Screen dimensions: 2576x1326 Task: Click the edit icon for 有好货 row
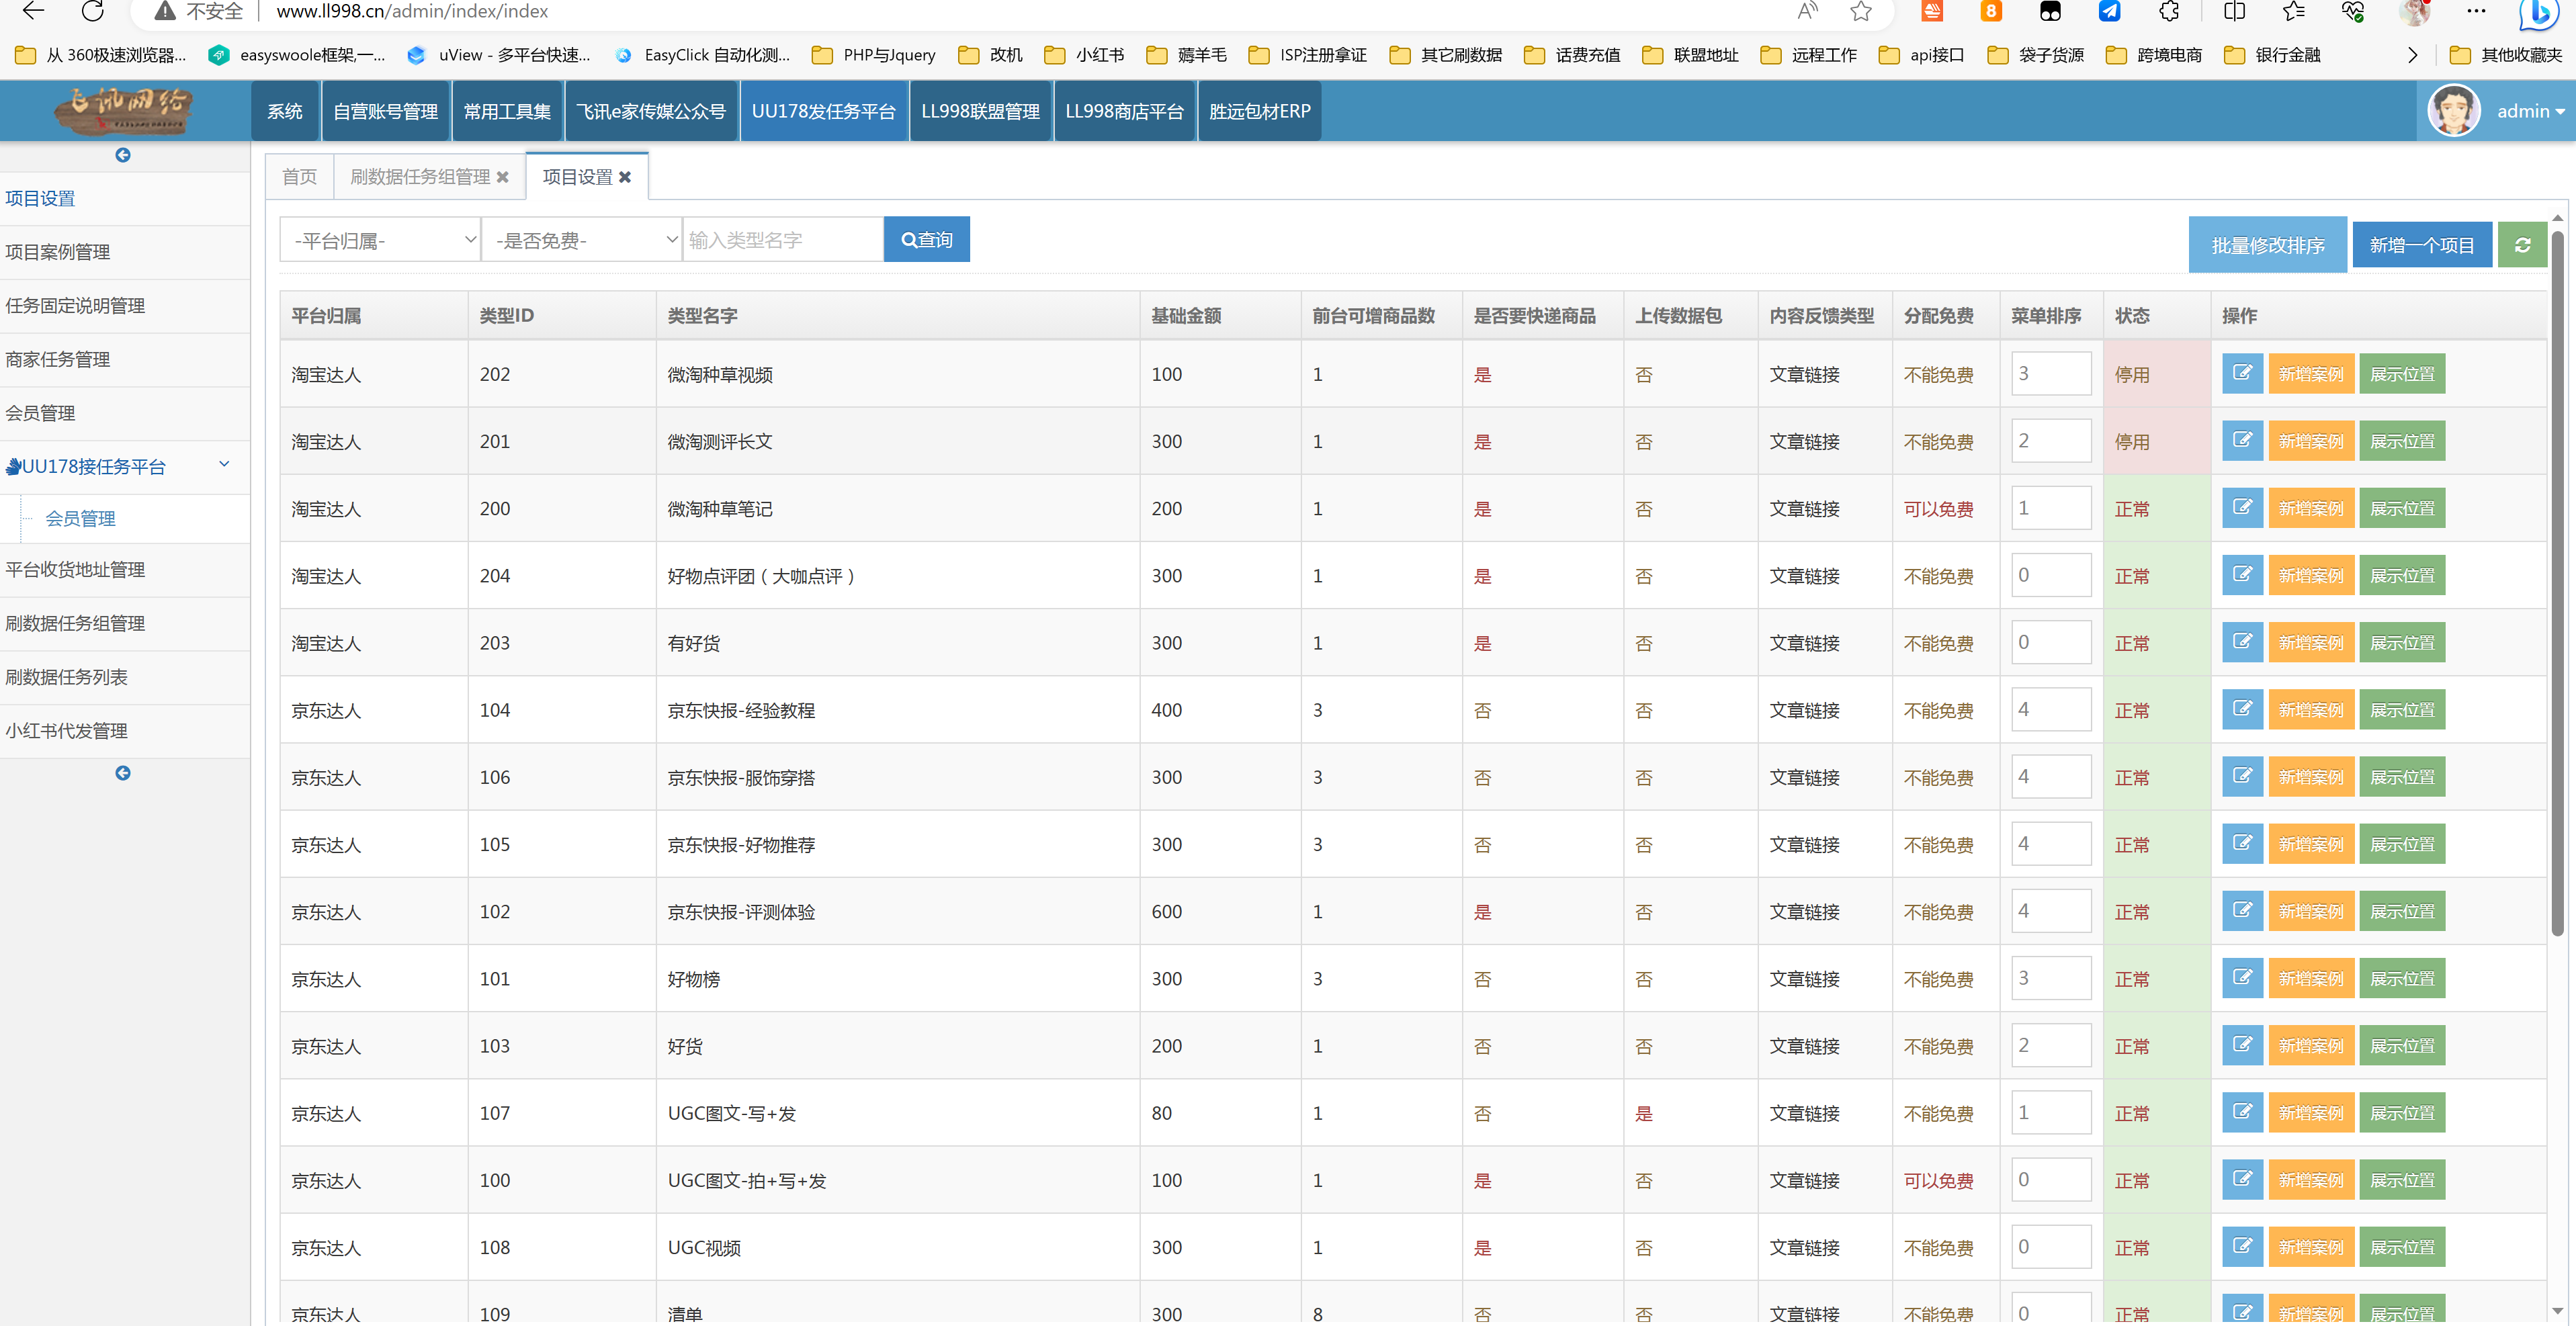point(2242,642)
